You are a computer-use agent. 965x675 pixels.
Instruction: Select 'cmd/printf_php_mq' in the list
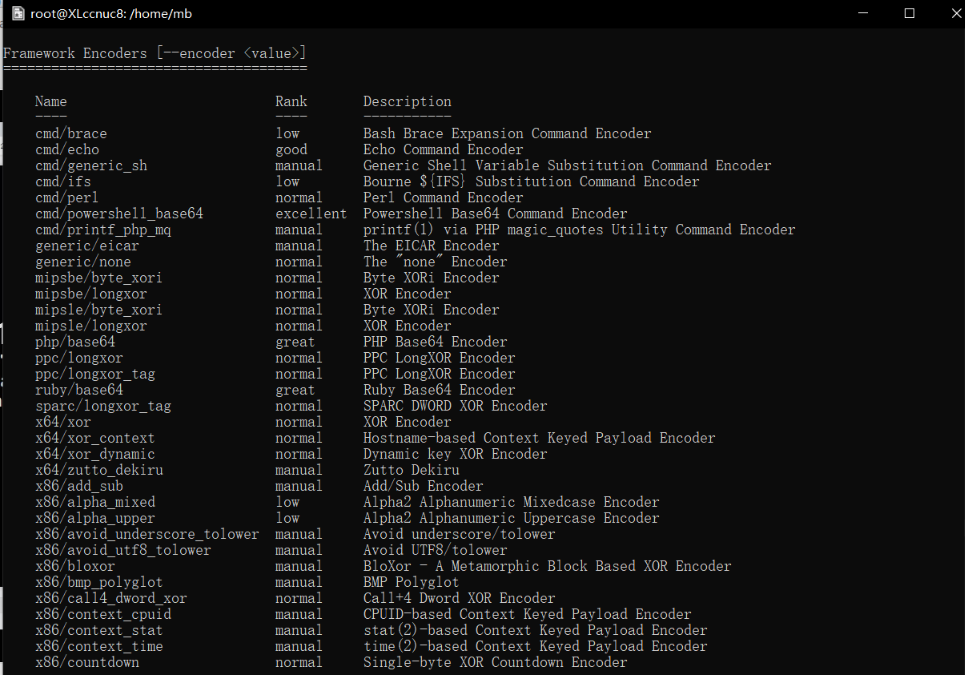pyautogui.click(x=103, y=230)
